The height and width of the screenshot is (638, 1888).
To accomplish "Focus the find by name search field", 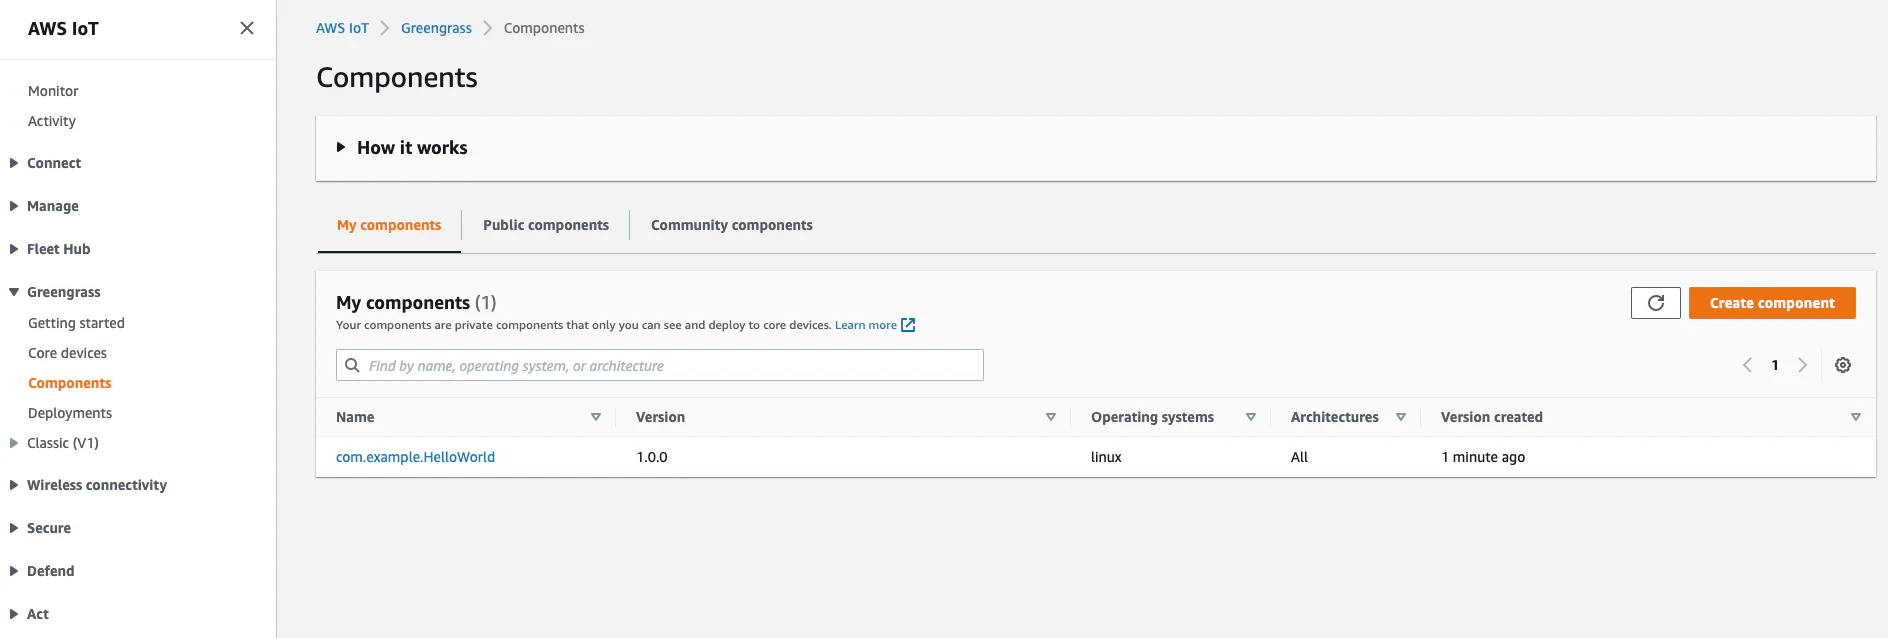I will pos(660,365).
